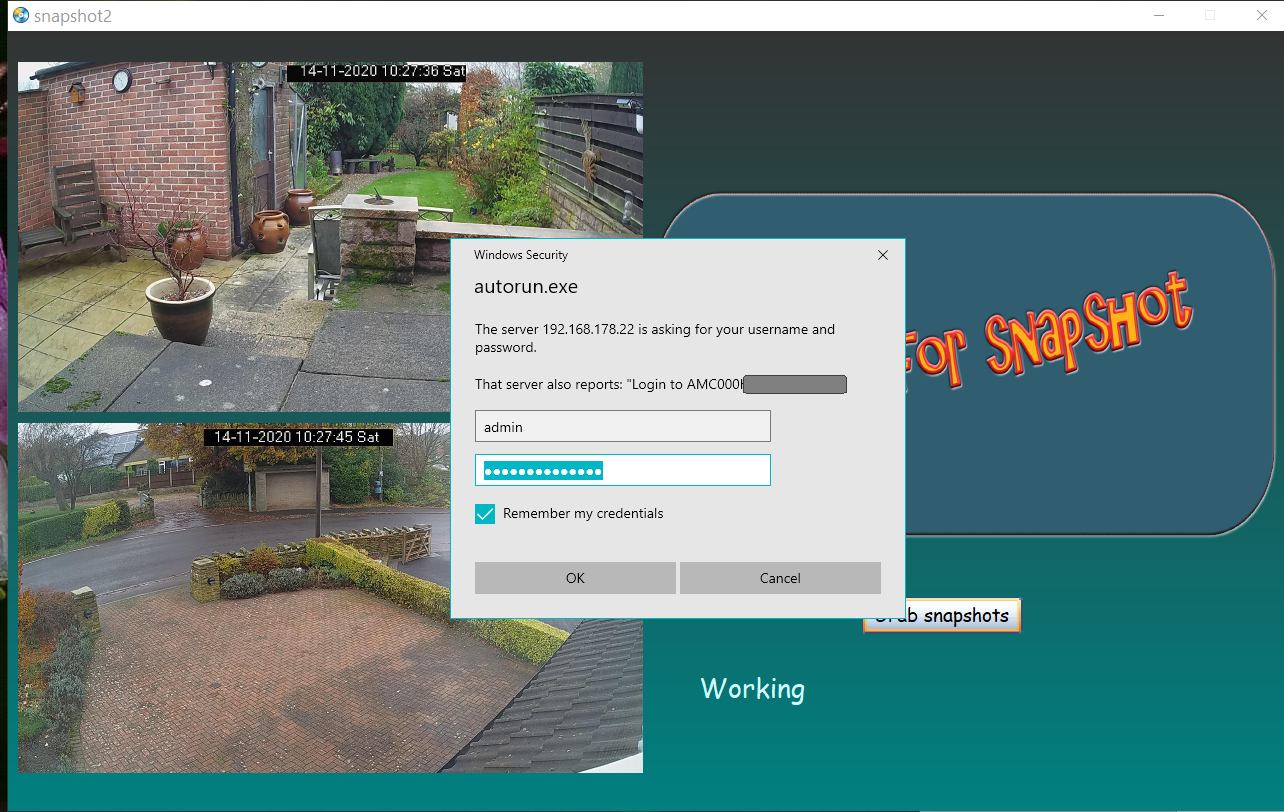Close the Windows Security dialog with X
Screen dimensions: 1284x812
point(883,255)
